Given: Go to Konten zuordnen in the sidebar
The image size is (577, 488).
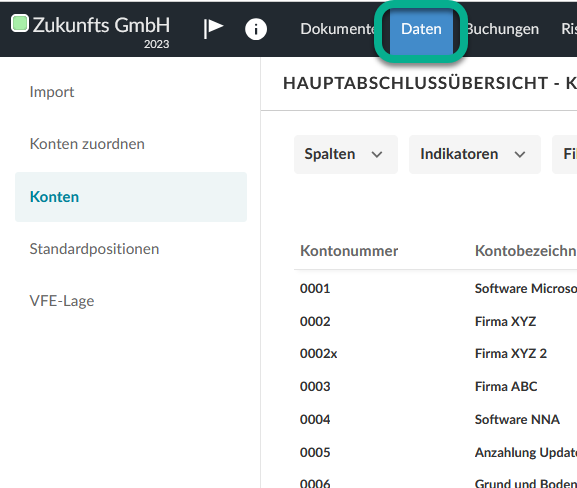Looking at the screenshot, I should 87,144.
